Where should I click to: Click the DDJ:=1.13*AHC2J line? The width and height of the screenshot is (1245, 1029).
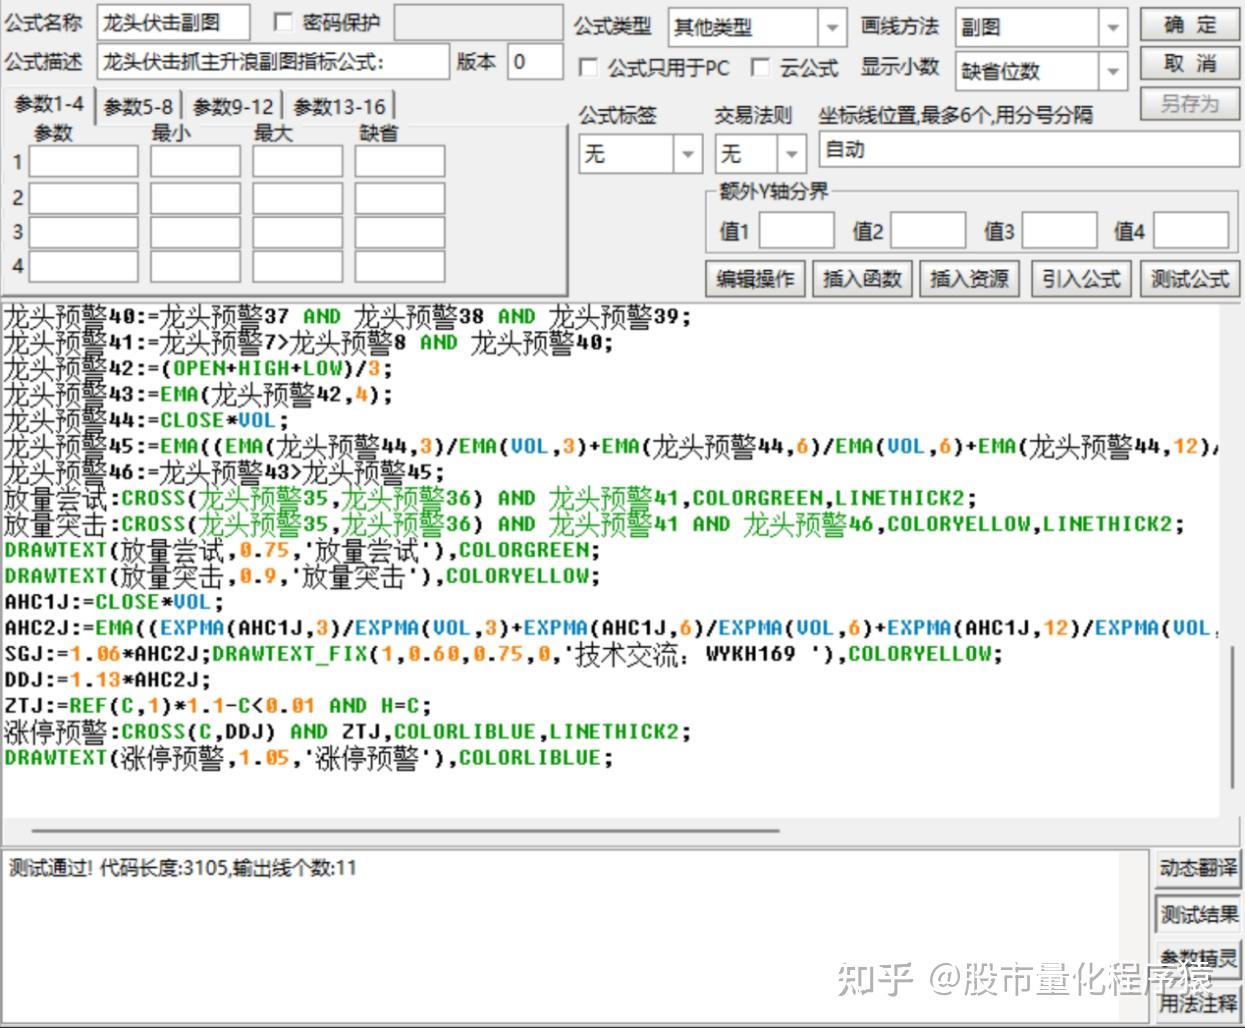click(108, 680)
